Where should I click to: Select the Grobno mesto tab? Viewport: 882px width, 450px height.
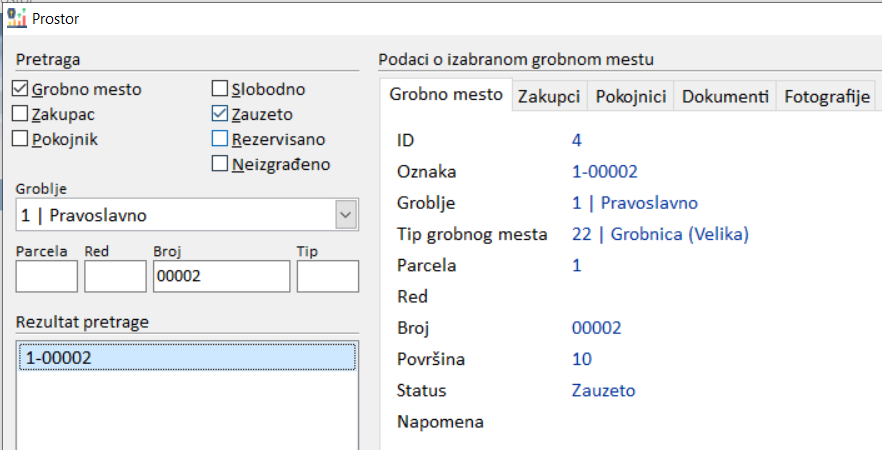446,95
